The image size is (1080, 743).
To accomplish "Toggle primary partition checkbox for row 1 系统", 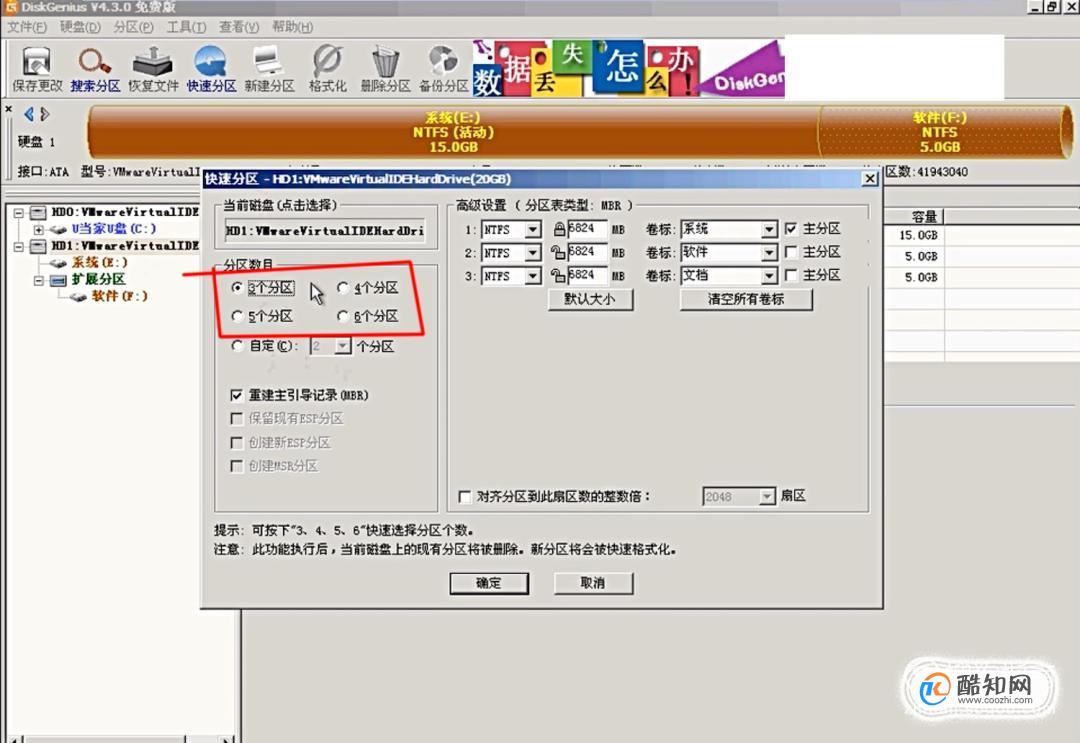I will coord(791,229).
